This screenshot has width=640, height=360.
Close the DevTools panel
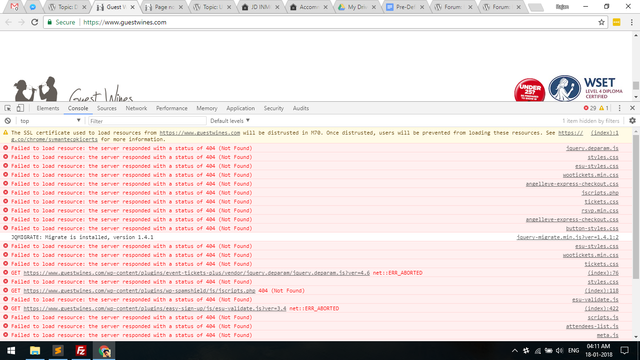tap(632, 108)
